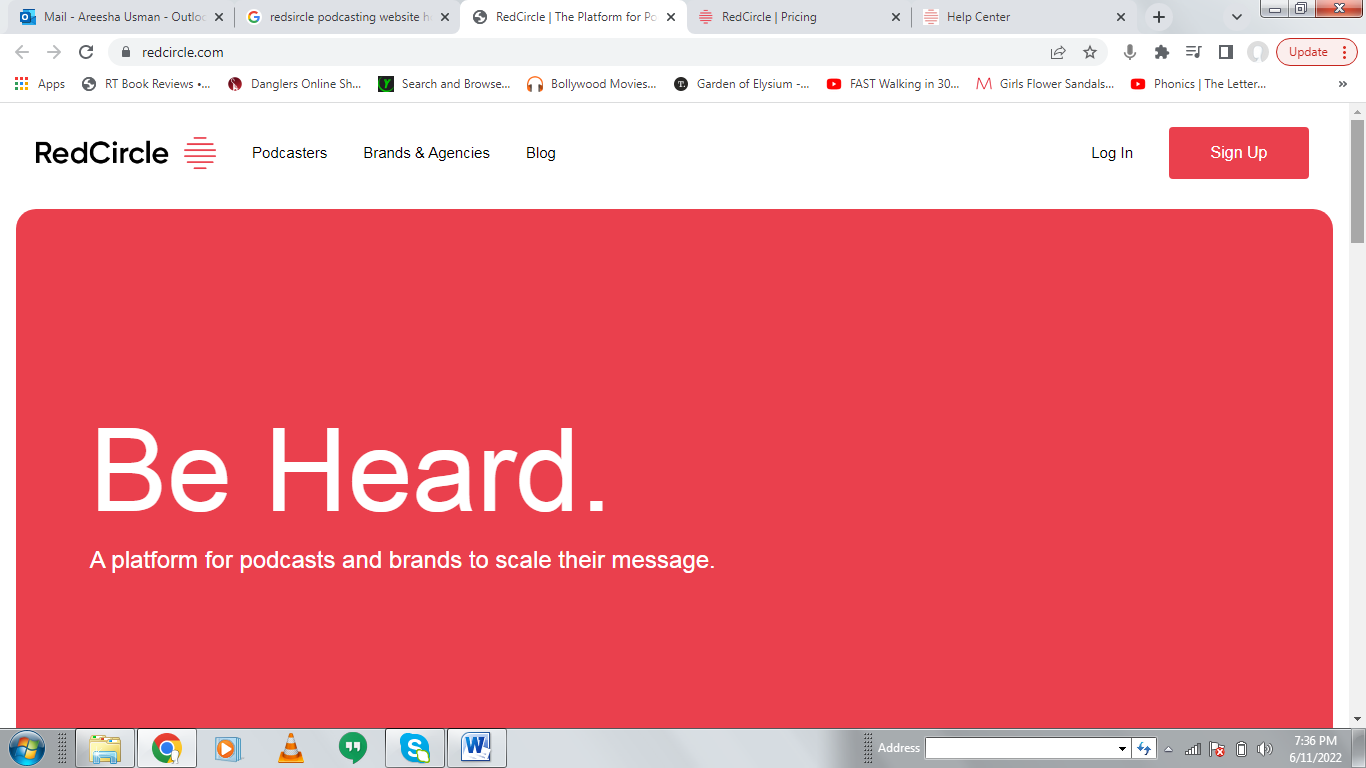1366x768 pixels.
Task: Open Skype from the taskbar
Action: [x=414, y=748]
